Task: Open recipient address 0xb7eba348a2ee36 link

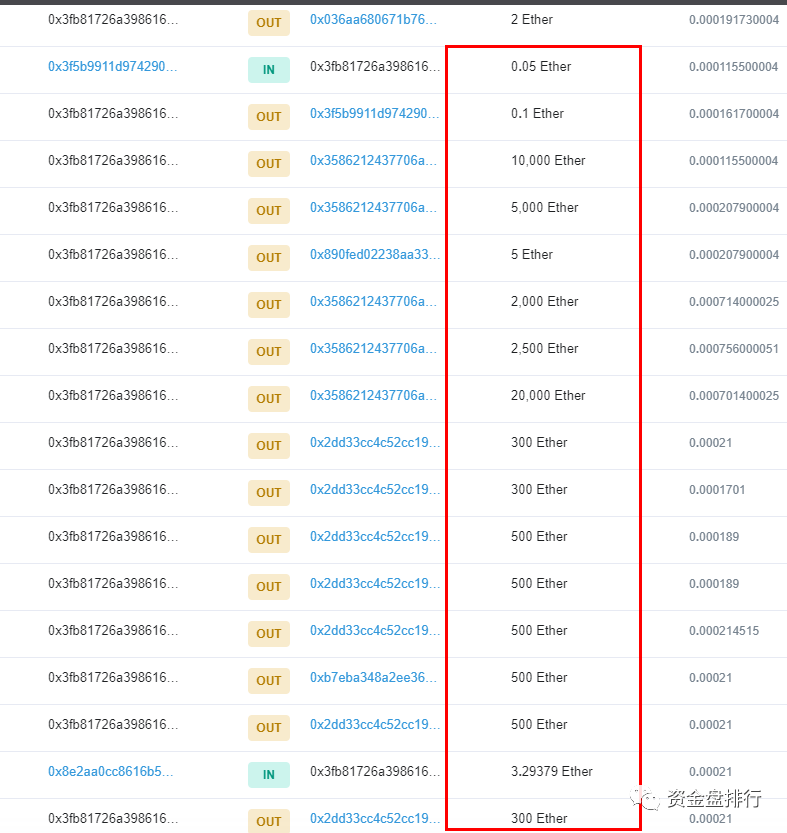Action: [374, 678]
